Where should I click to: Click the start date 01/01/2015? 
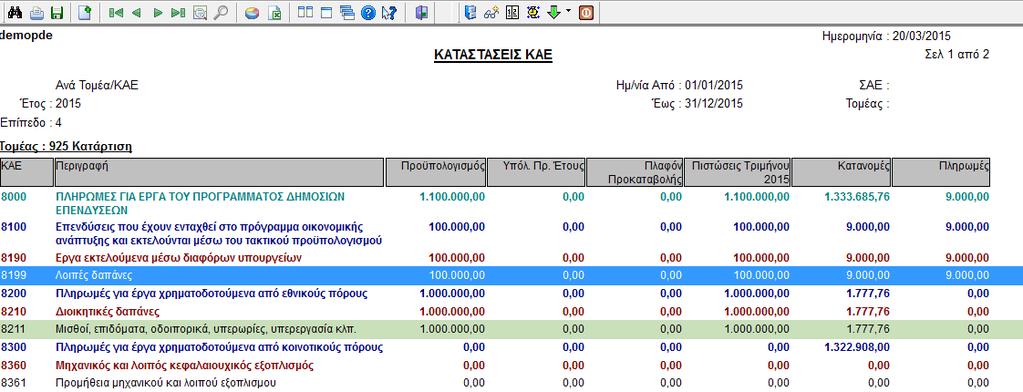click(714, 85)
